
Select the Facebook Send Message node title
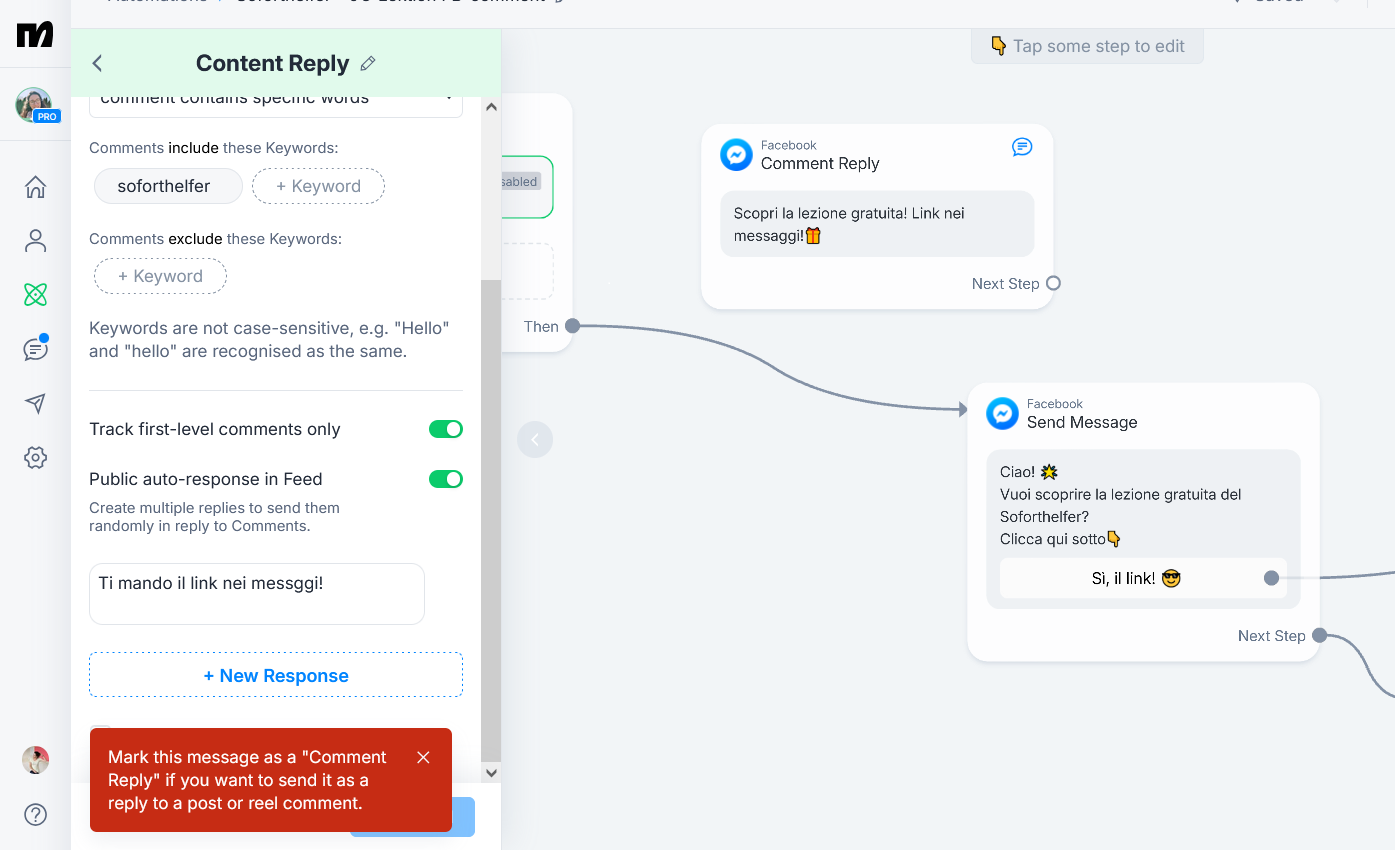click(x=1082, y=423)
